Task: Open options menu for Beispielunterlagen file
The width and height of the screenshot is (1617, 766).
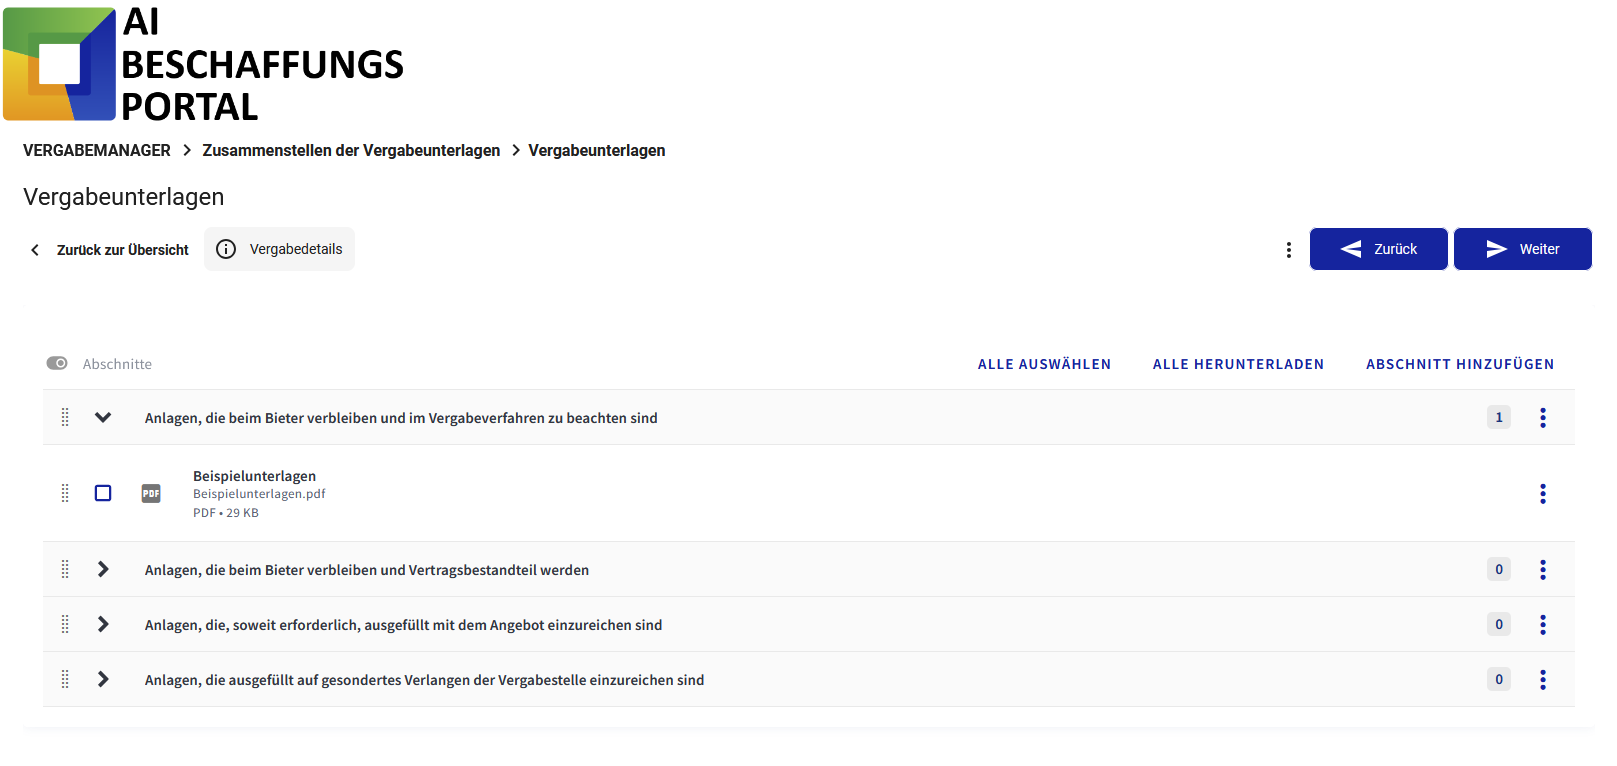Action: point(1542,494)
